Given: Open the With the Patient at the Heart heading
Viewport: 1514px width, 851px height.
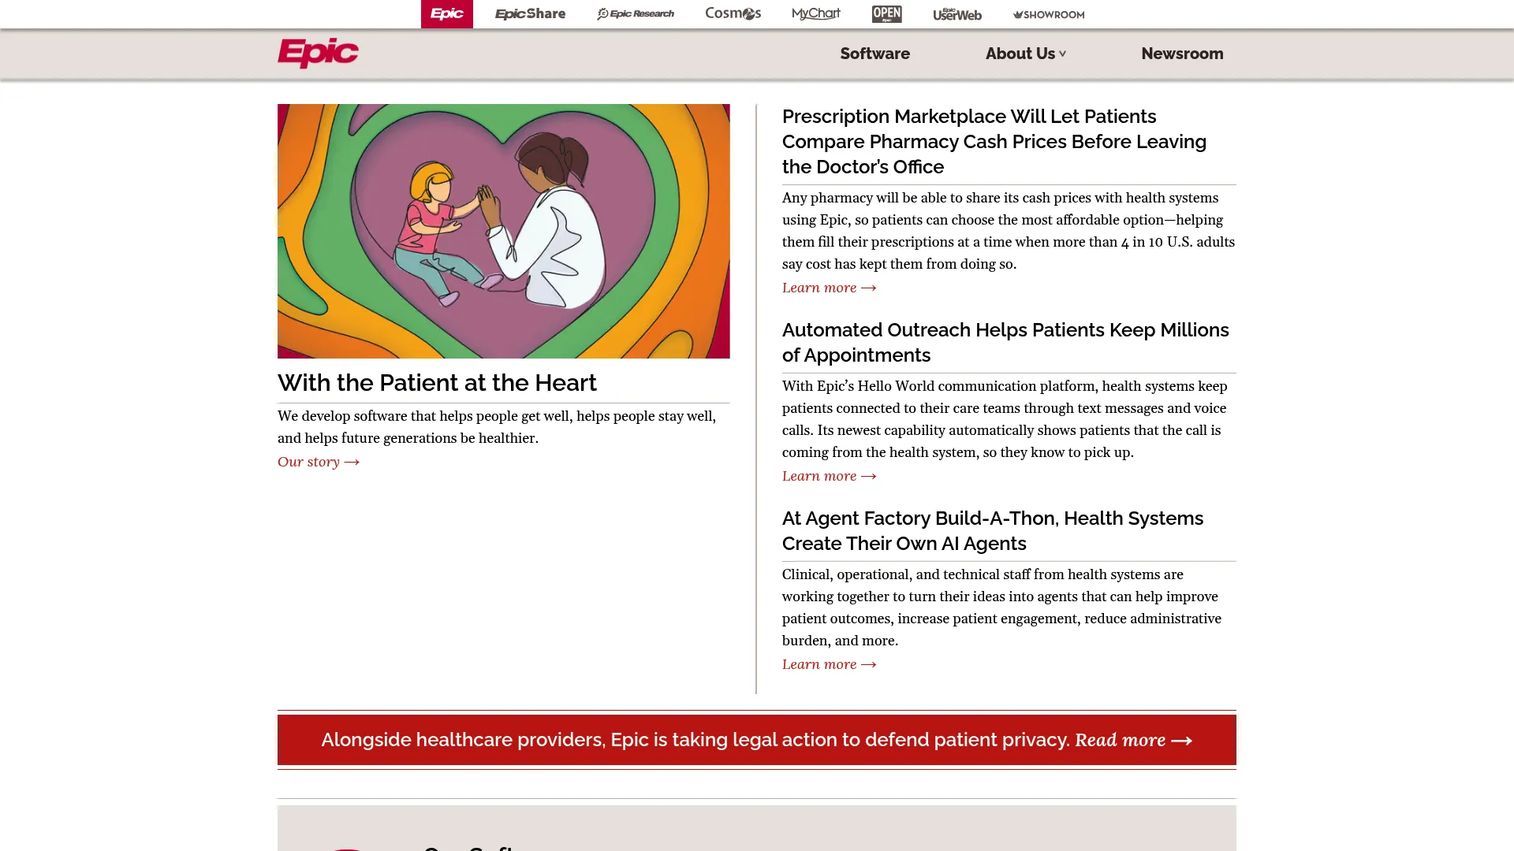Looking at the screenshot, I should click(437, 383).
